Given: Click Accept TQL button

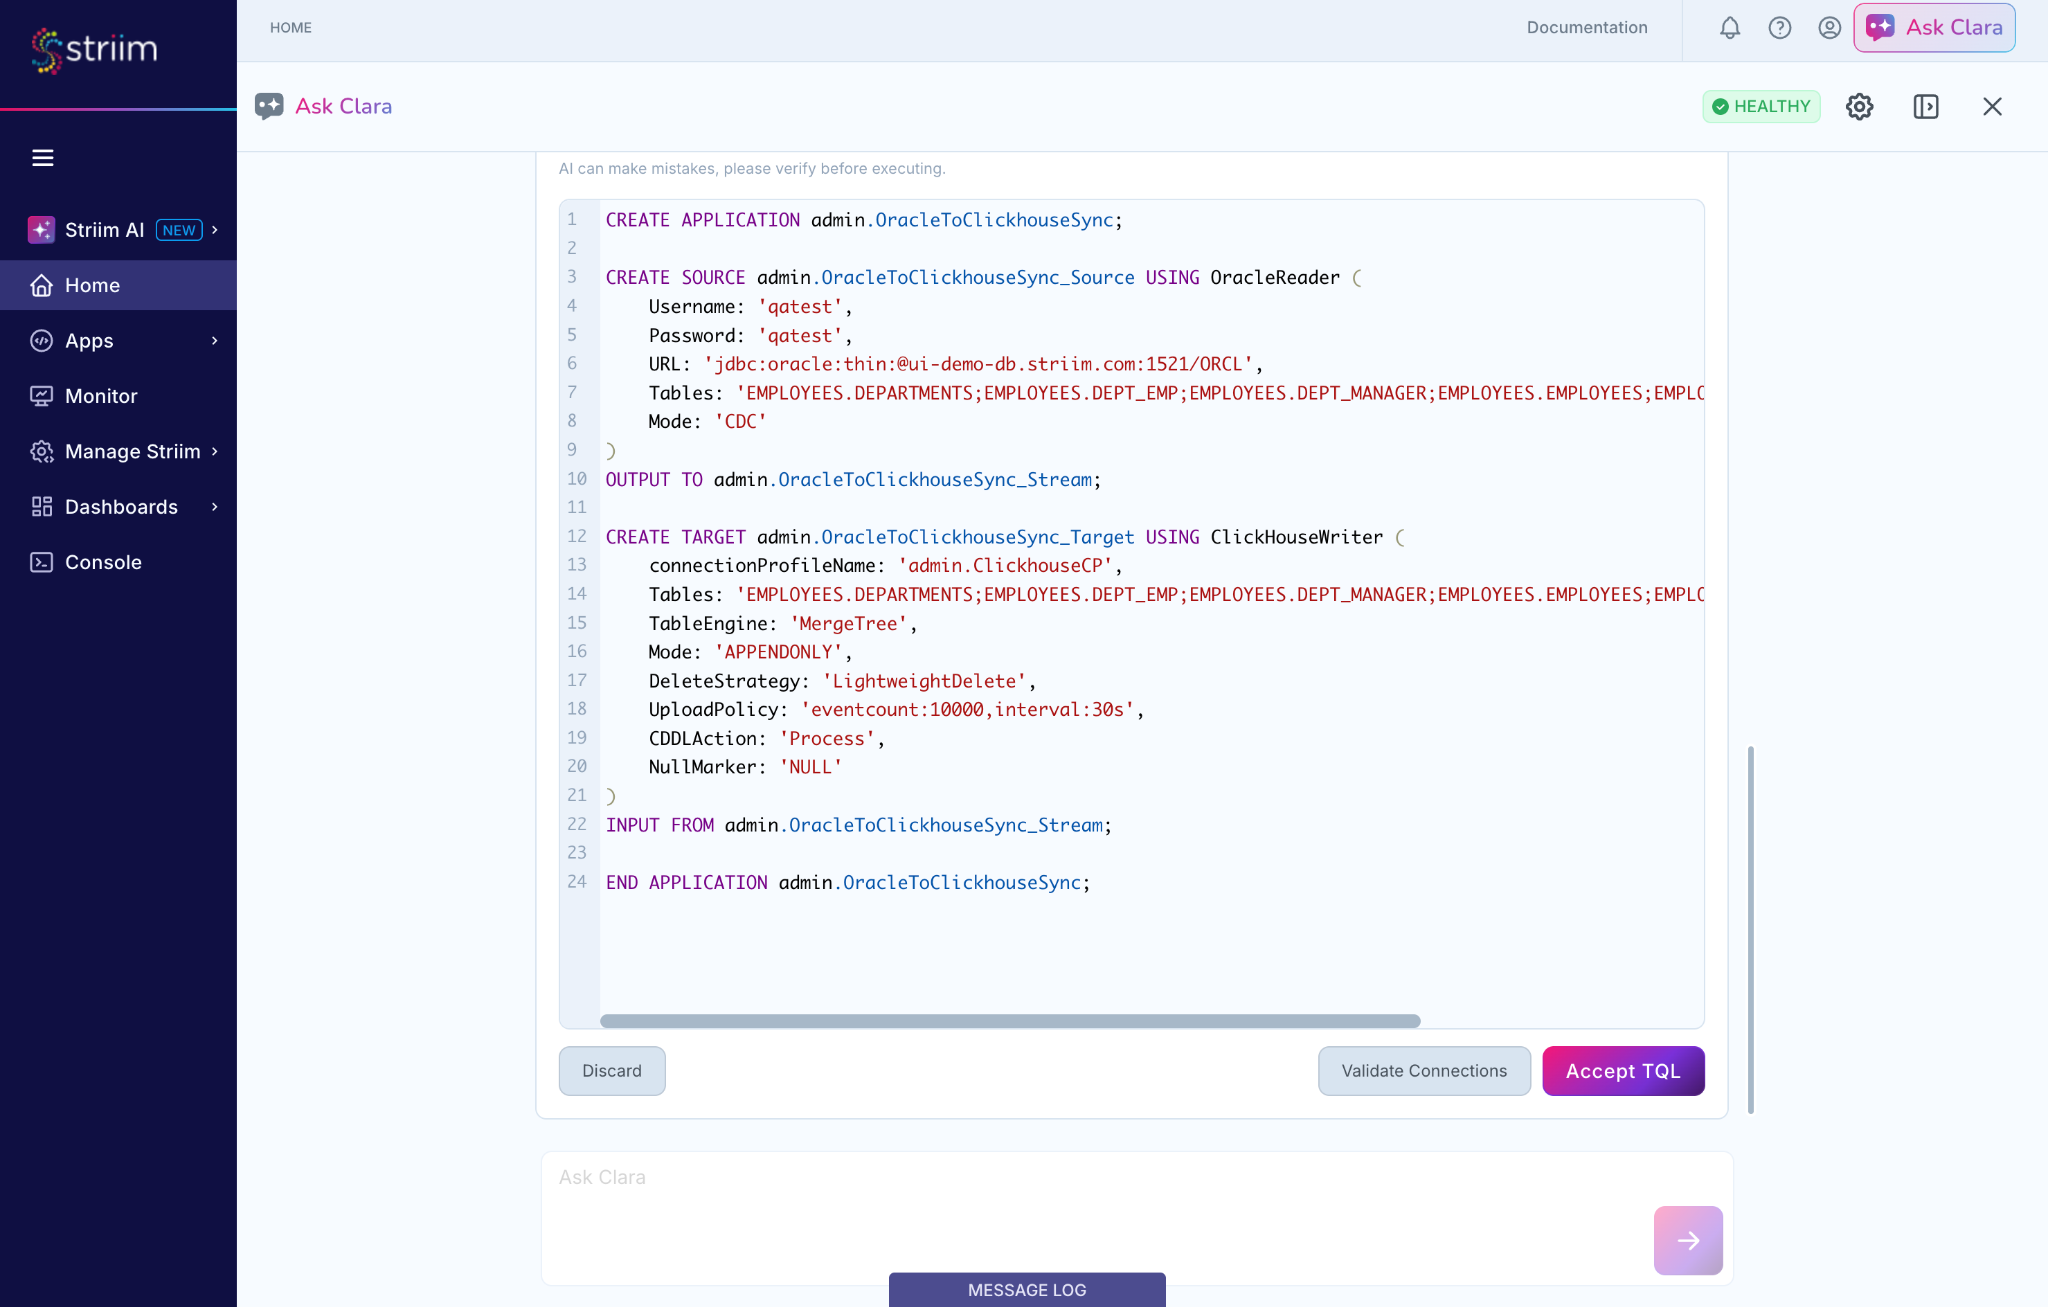Looking at the screenshot, I should tap(1623, 1071).
